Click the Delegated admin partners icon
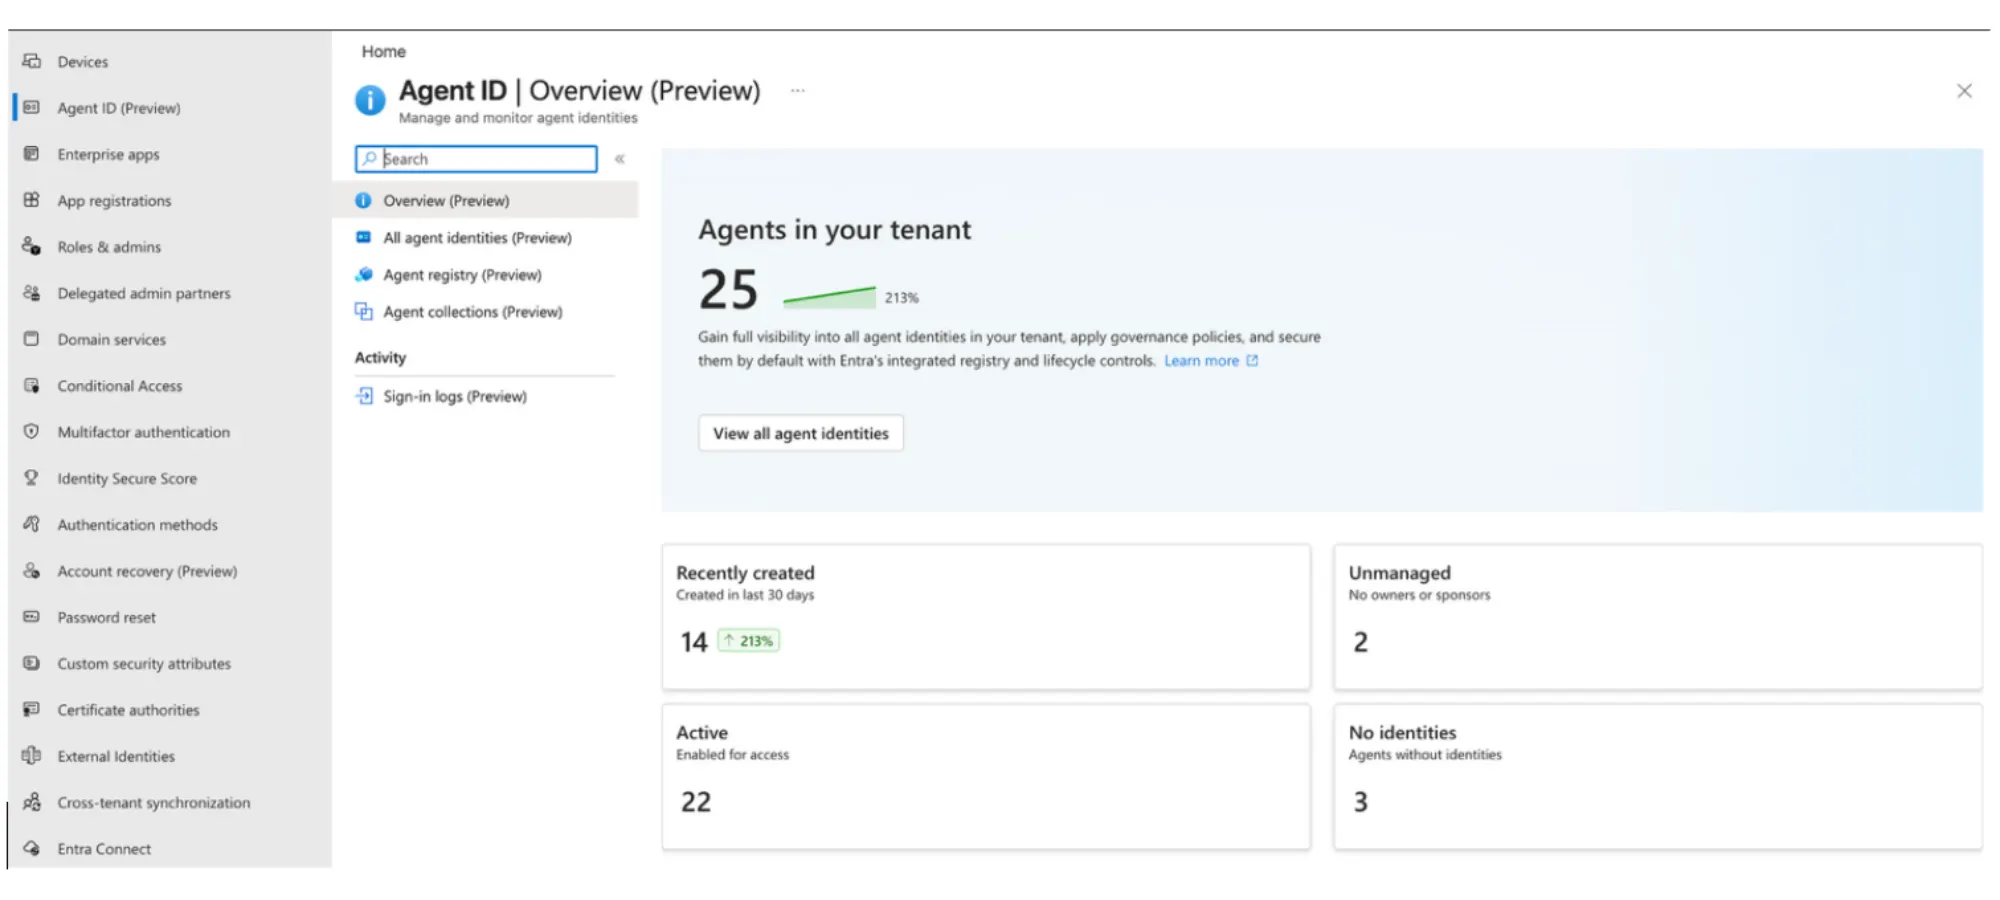This screenshot has width=2000, height=900. (32, 293)
